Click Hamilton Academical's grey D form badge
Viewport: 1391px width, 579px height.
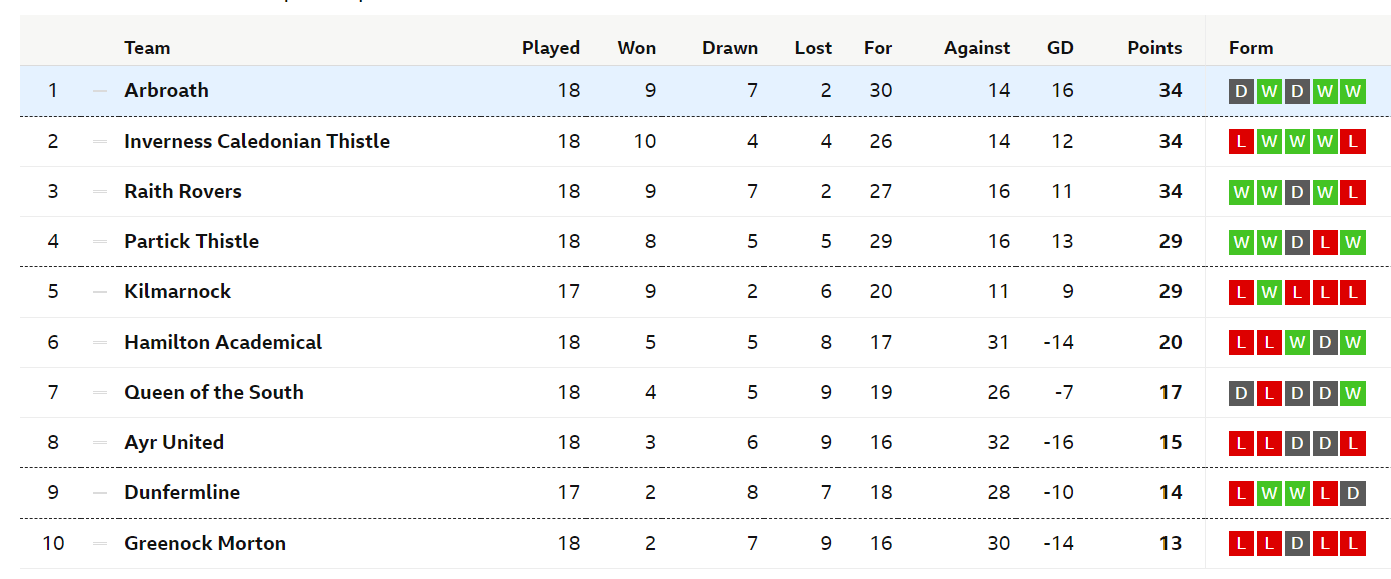tap(1325, 343)
